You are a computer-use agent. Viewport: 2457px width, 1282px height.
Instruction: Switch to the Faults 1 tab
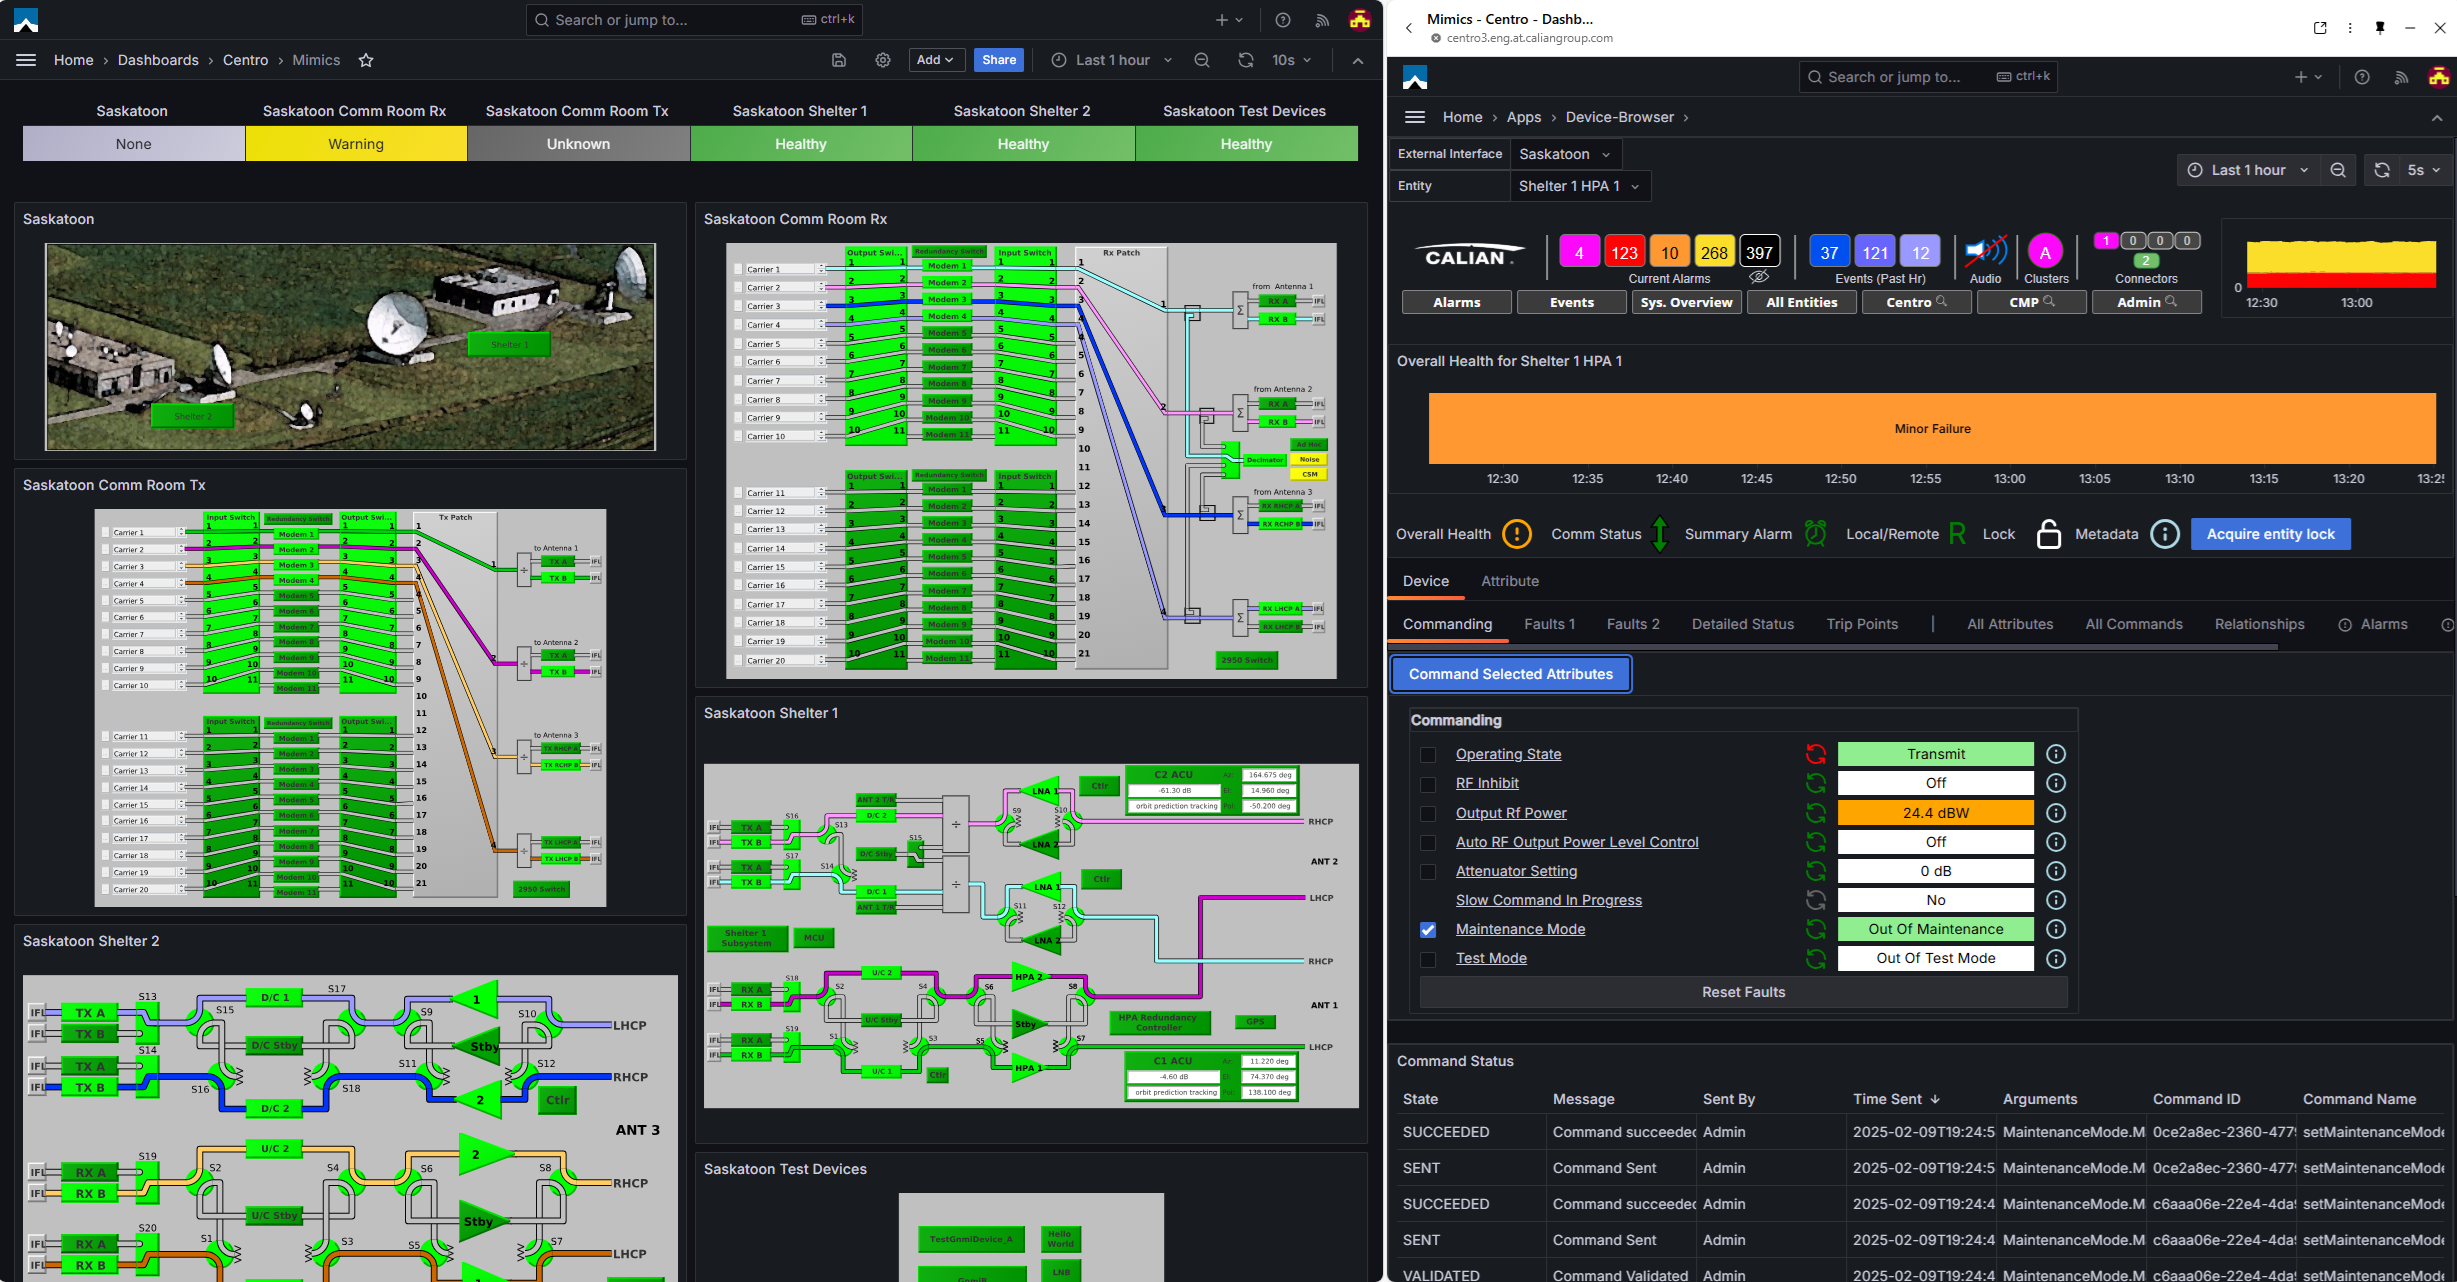[x=1549, y=624]
